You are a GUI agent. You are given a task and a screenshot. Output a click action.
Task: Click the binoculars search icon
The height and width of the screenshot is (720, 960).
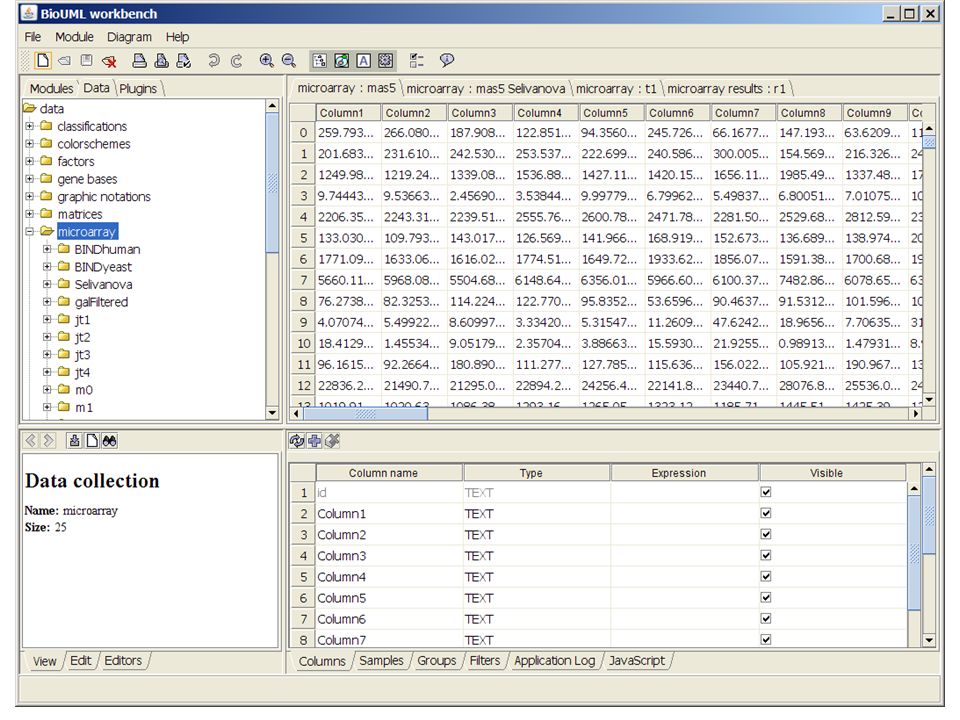[110, 440]
